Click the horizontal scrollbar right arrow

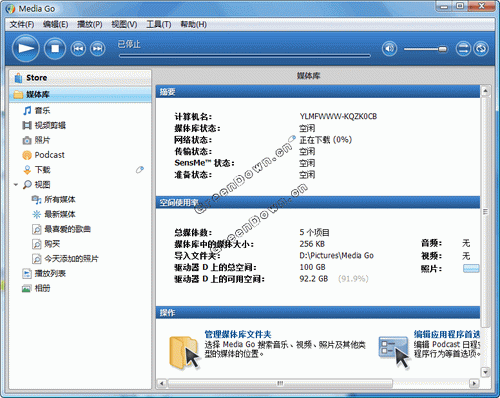[x=474, y=383]
